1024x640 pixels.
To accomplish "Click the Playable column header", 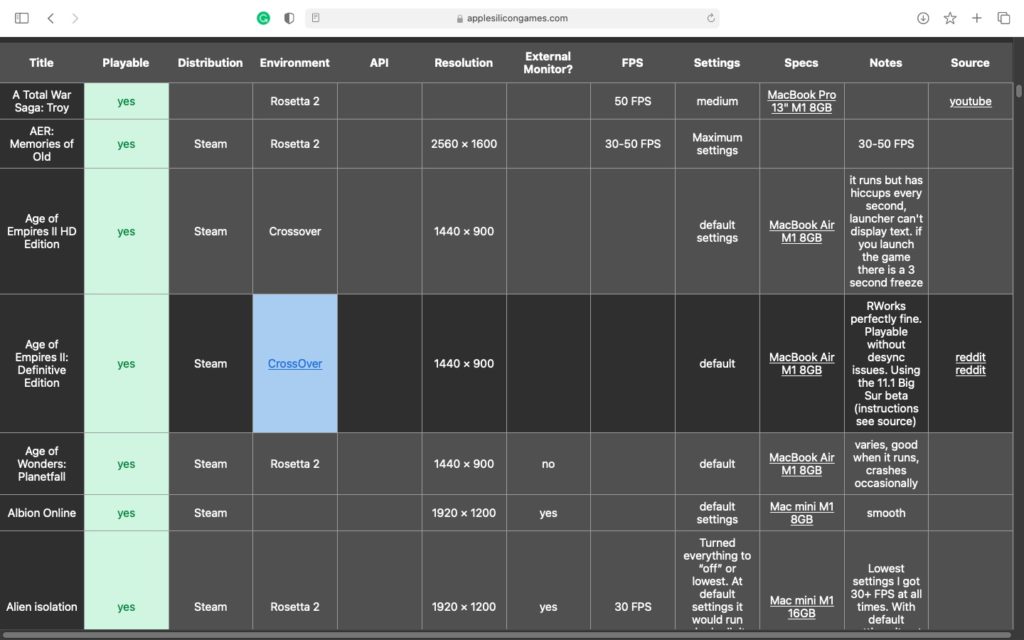I will click(x=126, y=62).
